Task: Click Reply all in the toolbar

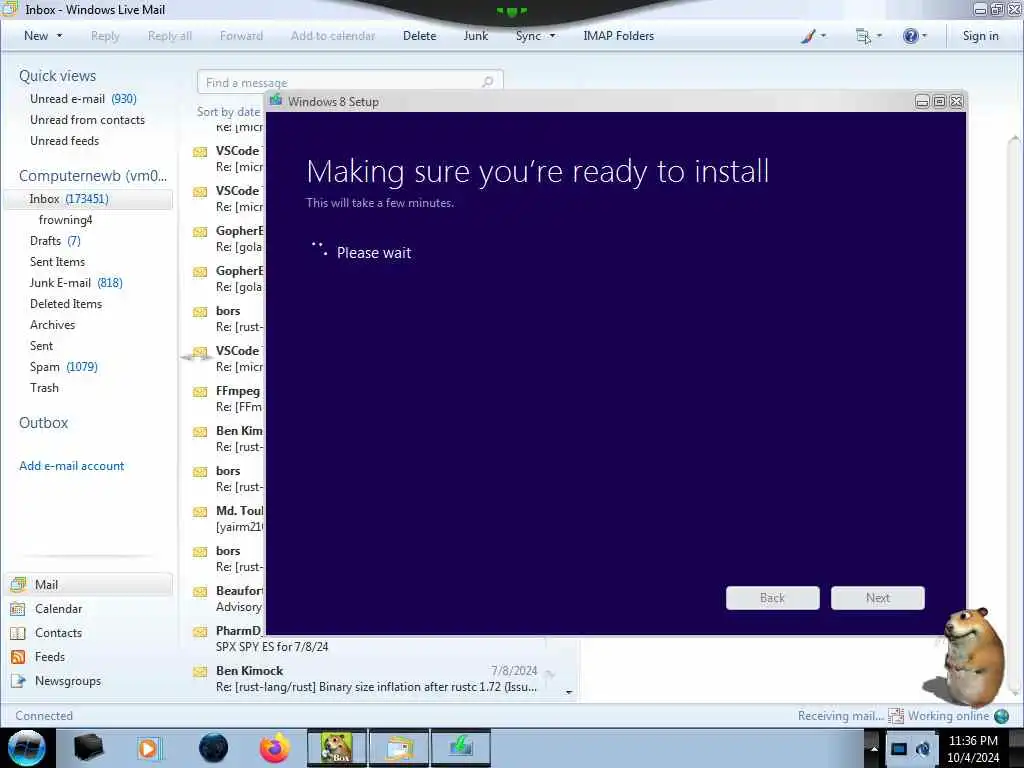Action: (x=170, y=36)
